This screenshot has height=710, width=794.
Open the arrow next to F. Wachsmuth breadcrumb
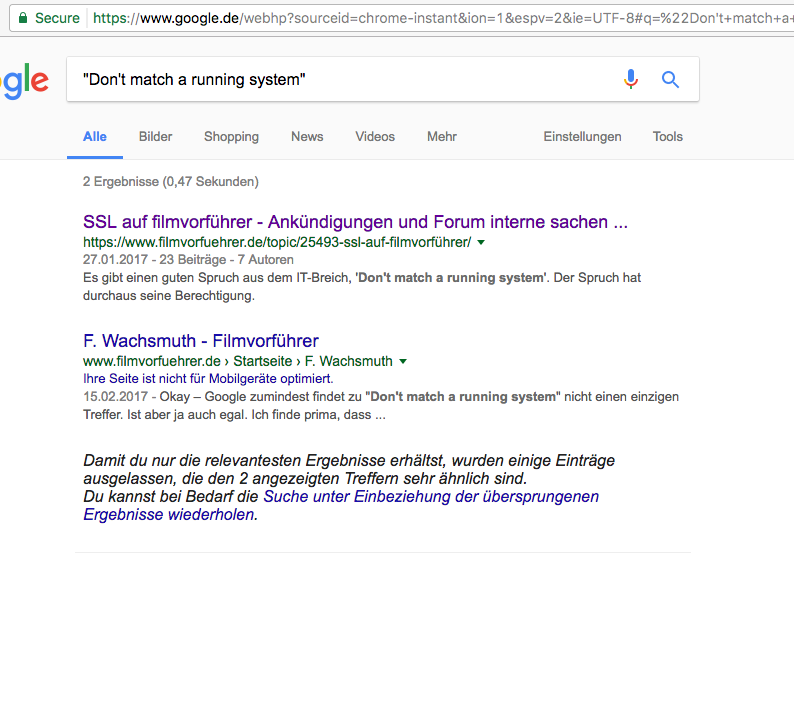(x=403, y=361)
